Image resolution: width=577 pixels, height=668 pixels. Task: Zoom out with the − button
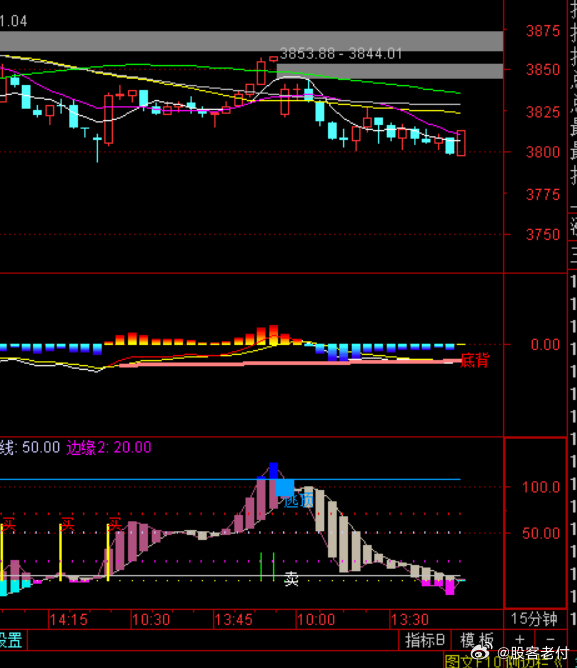click(x=551, y=640)
